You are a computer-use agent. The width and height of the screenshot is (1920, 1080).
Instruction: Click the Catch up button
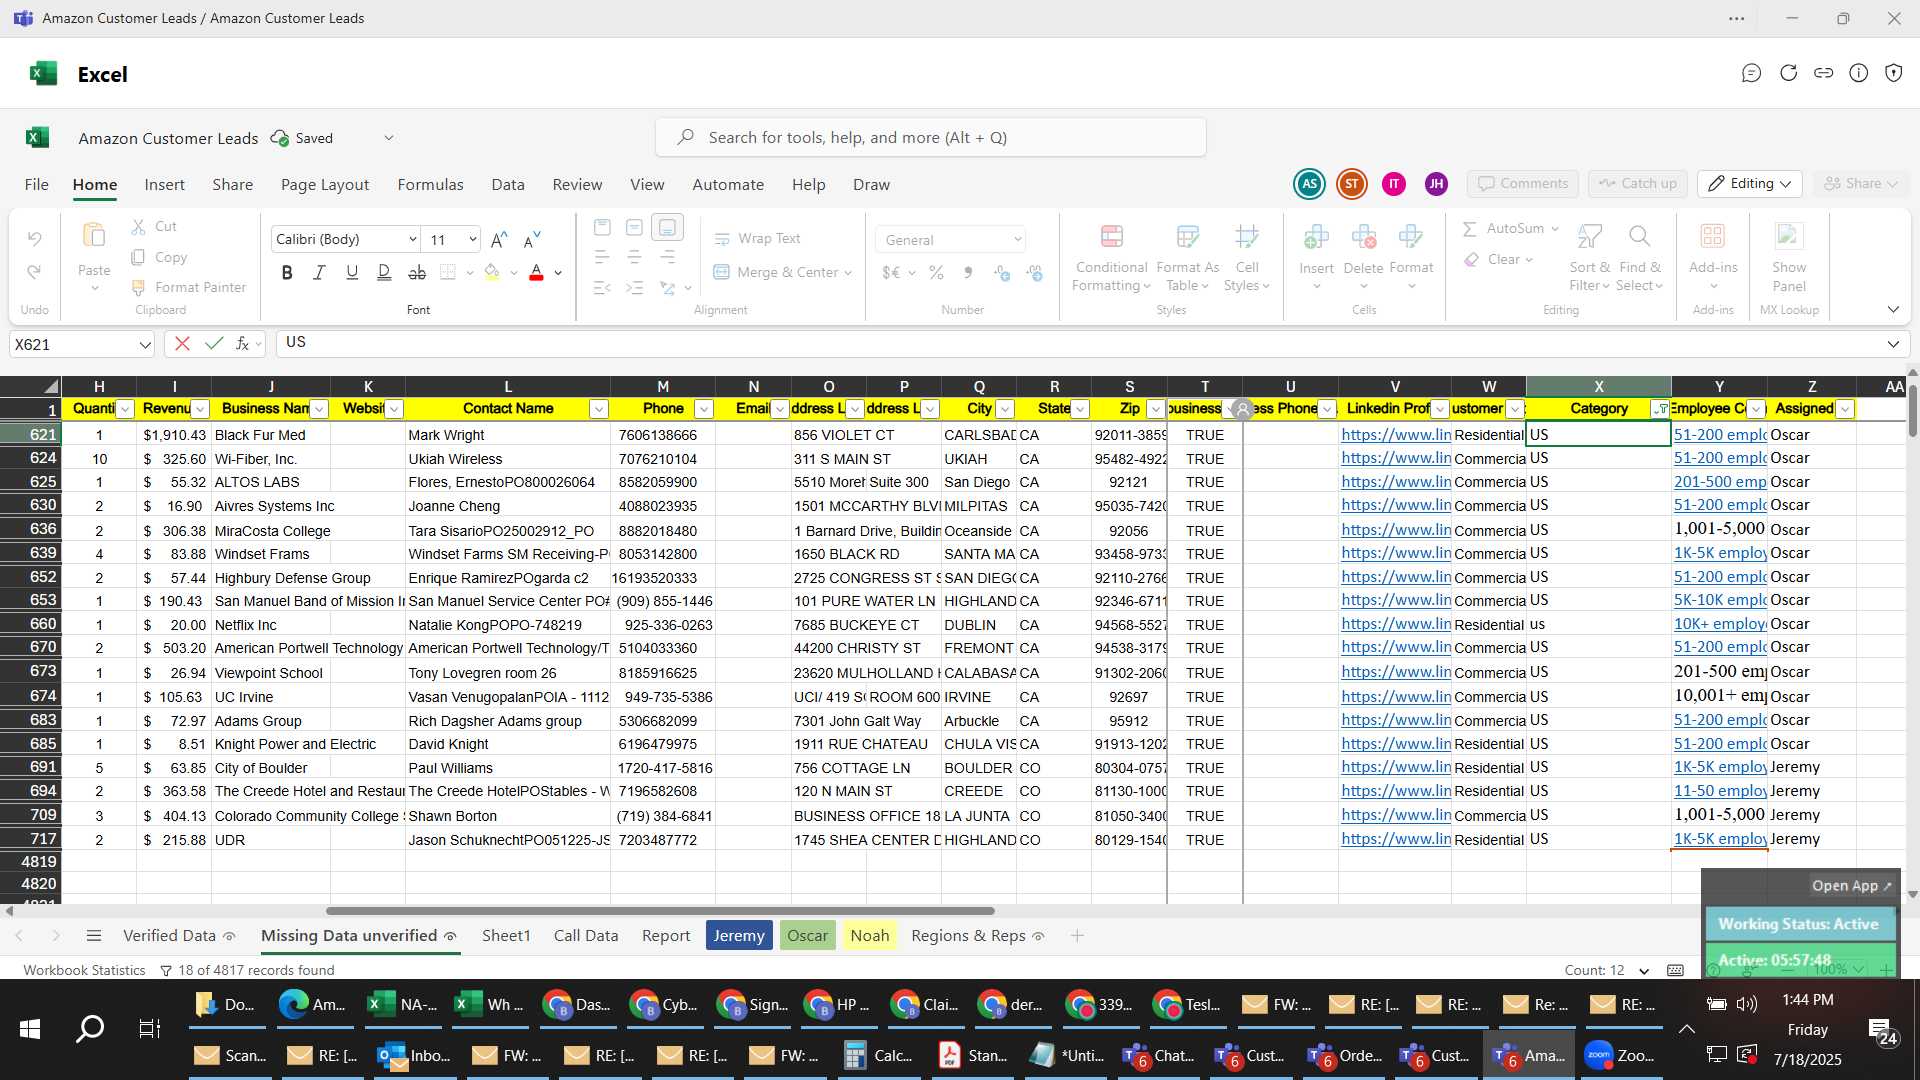point(1637,184)
